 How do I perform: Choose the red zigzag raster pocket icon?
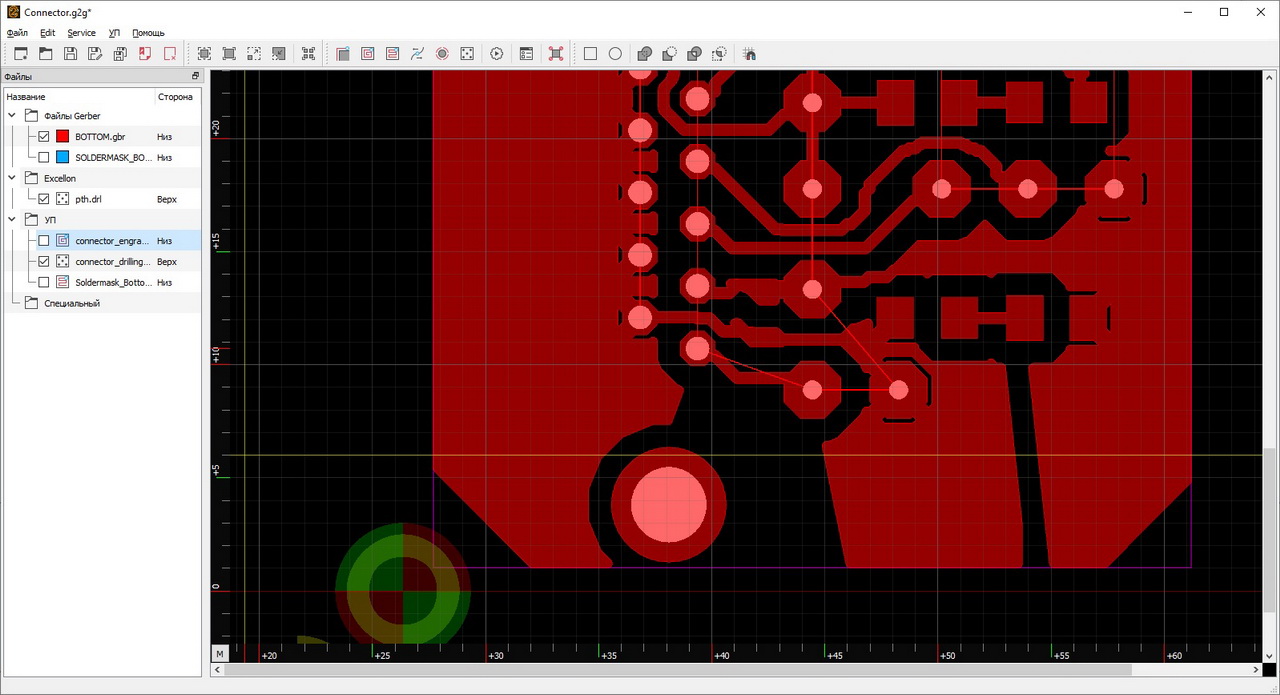pos(392,54)
